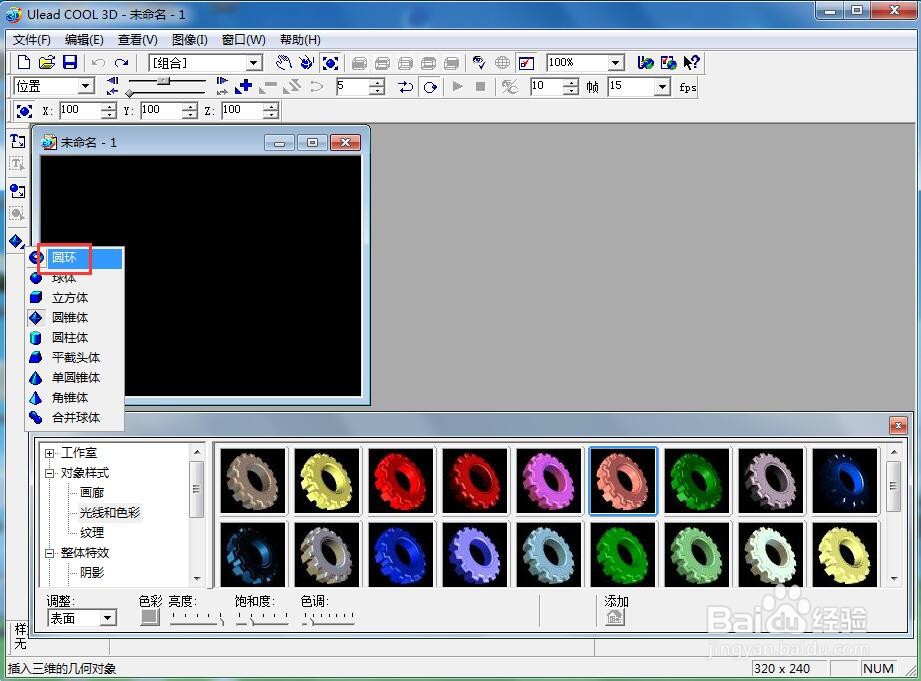The image size is (921, 681).
Task: Click the eye preview icon in the toolbar
Action: 479,62
